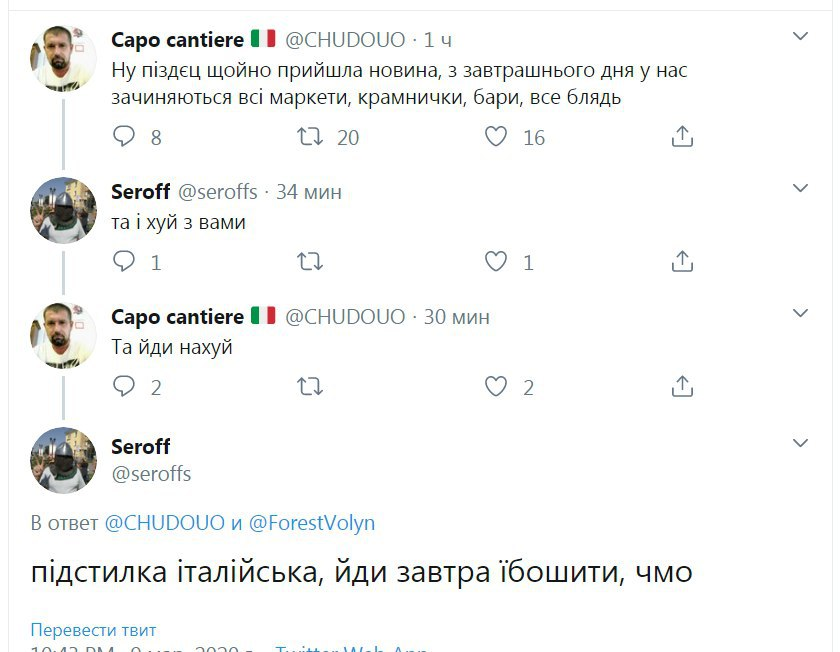Image resolution: width=840 pixels, height=652 pixels.
Task: Open Capo cantiere's avatar on first tweet
Action: [x=65, y=58]
